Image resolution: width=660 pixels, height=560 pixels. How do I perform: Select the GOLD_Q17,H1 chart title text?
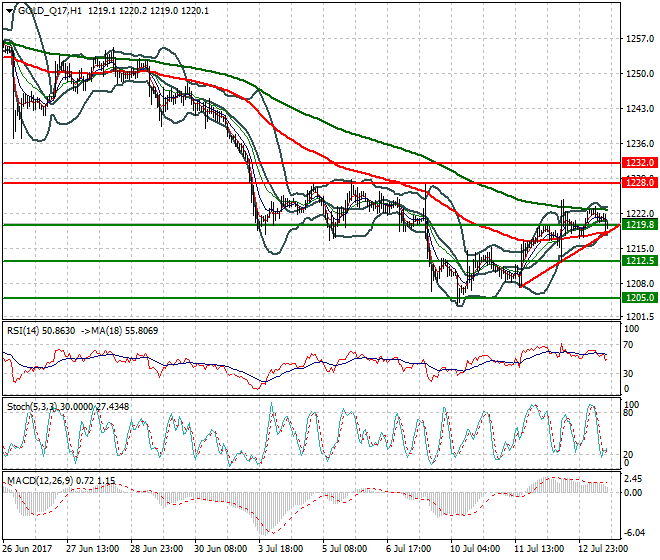(x=50, y=11)
